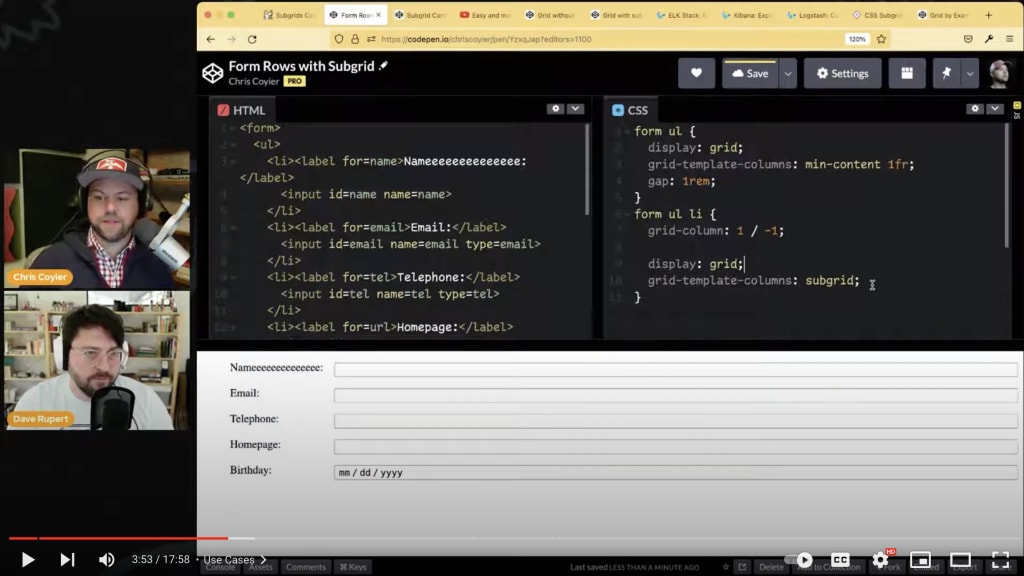Collapse the form tag fold arrow
This screenshot has height=576, width=1024.
pos(232,128)
